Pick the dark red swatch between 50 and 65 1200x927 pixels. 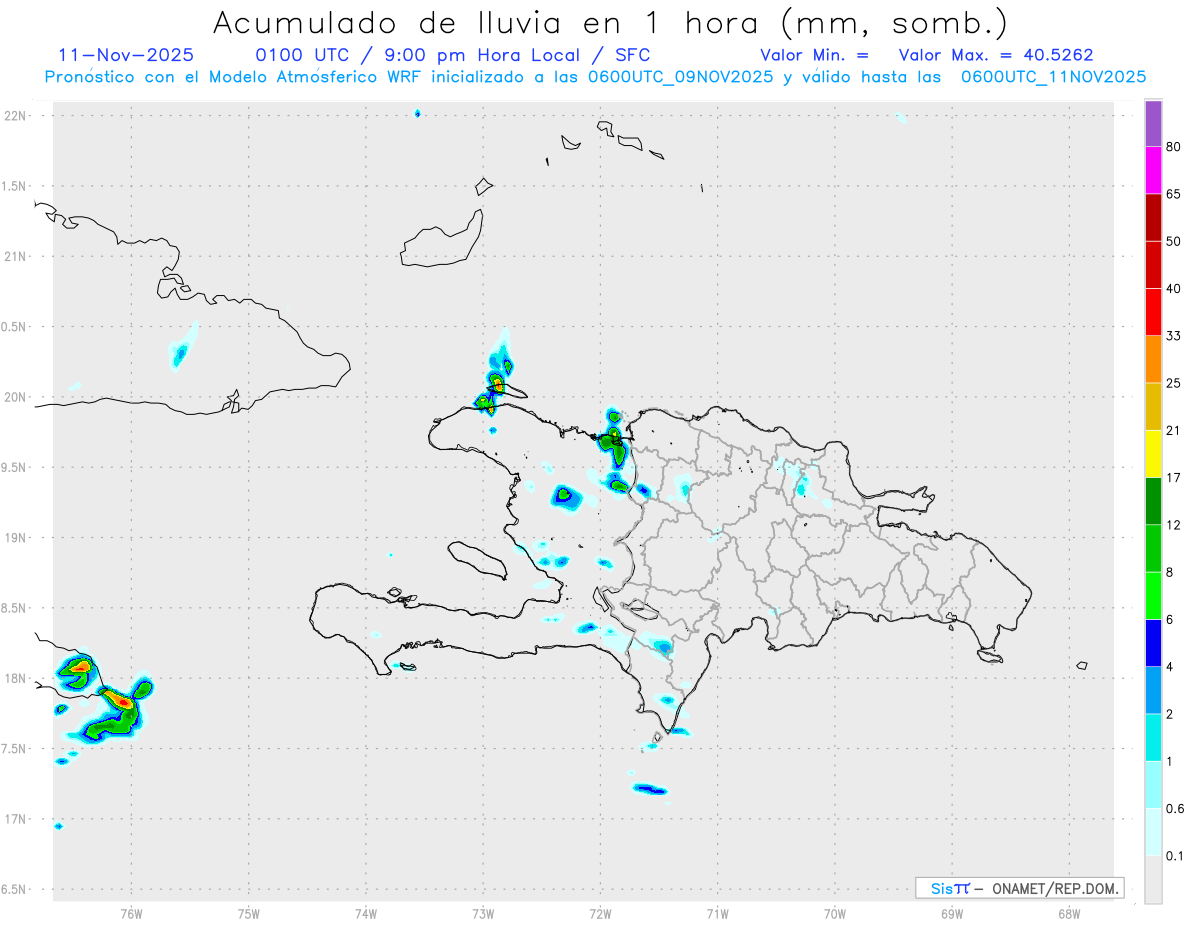1153,217
